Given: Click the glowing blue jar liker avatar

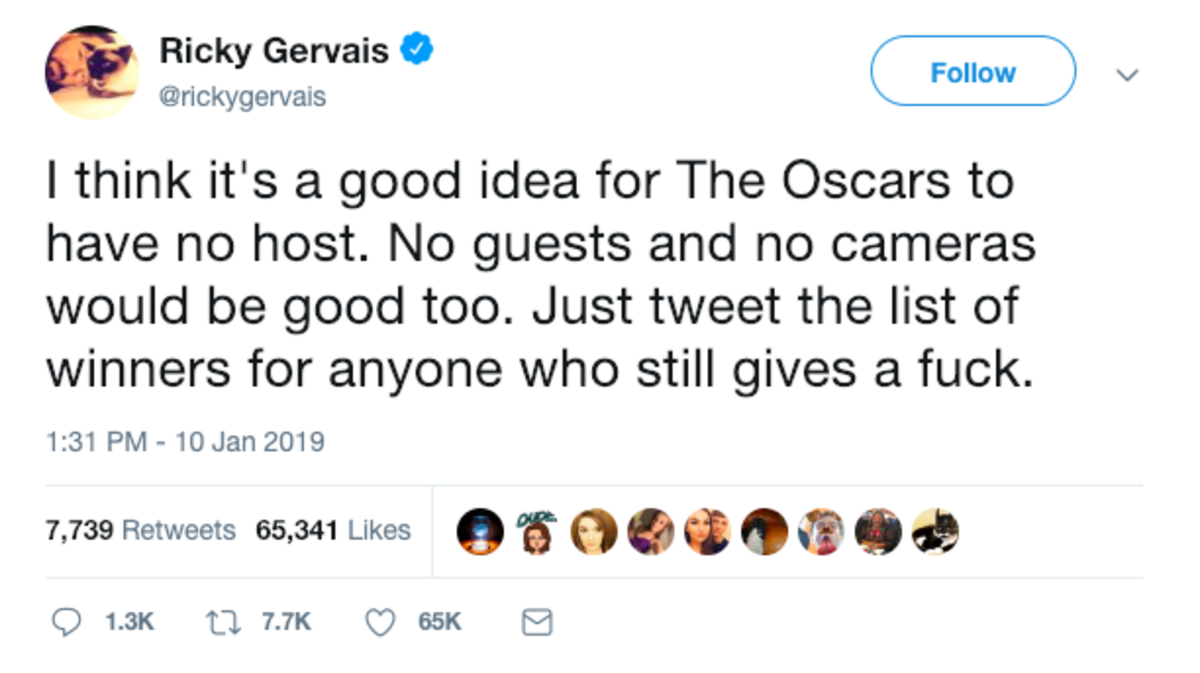Looking at the screenshot, I should tap(479, 532).
